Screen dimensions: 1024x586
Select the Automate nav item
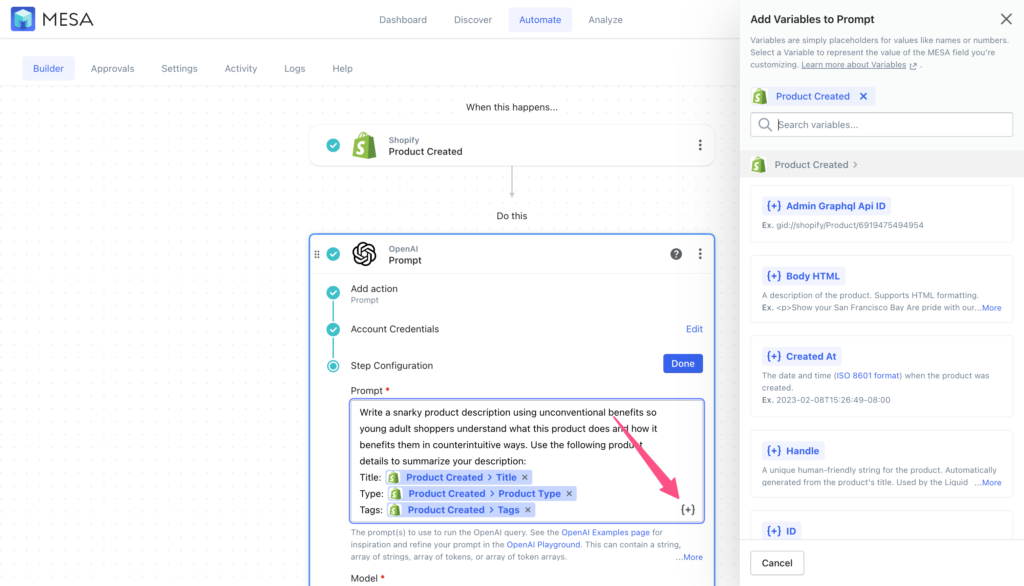[x=540, y=20]
